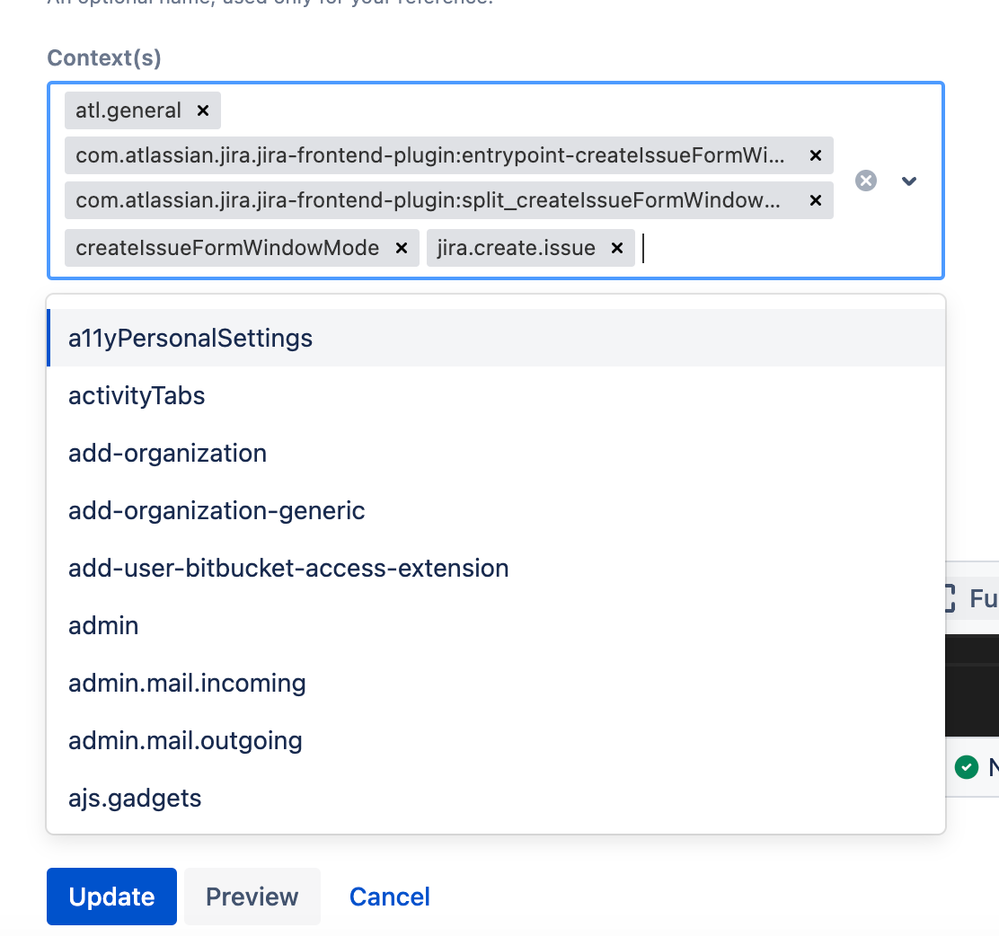999x936 pixels.
Task: Choose the admin context
Action: point(496,625)
